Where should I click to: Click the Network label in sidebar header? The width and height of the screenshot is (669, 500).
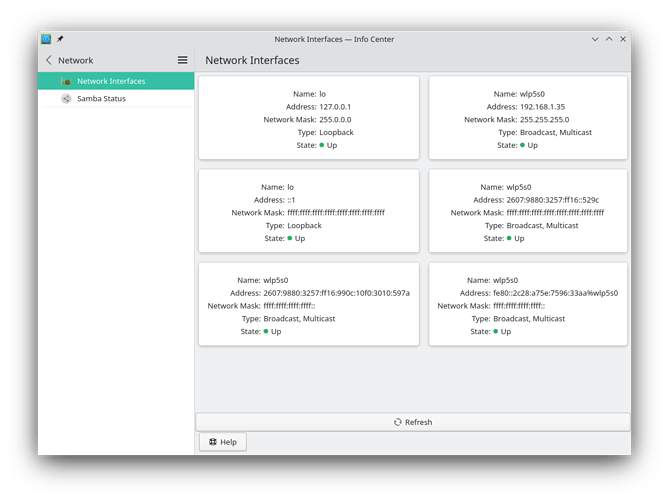pos(76,60)
